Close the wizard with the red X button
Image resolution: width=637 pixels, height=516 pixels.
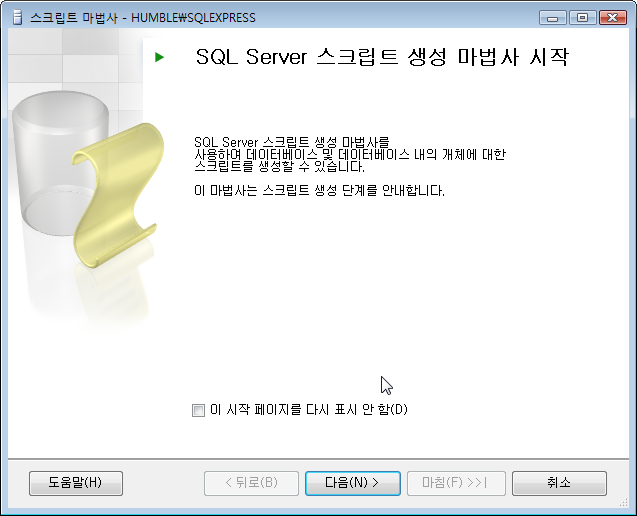[x=612, y=18]
